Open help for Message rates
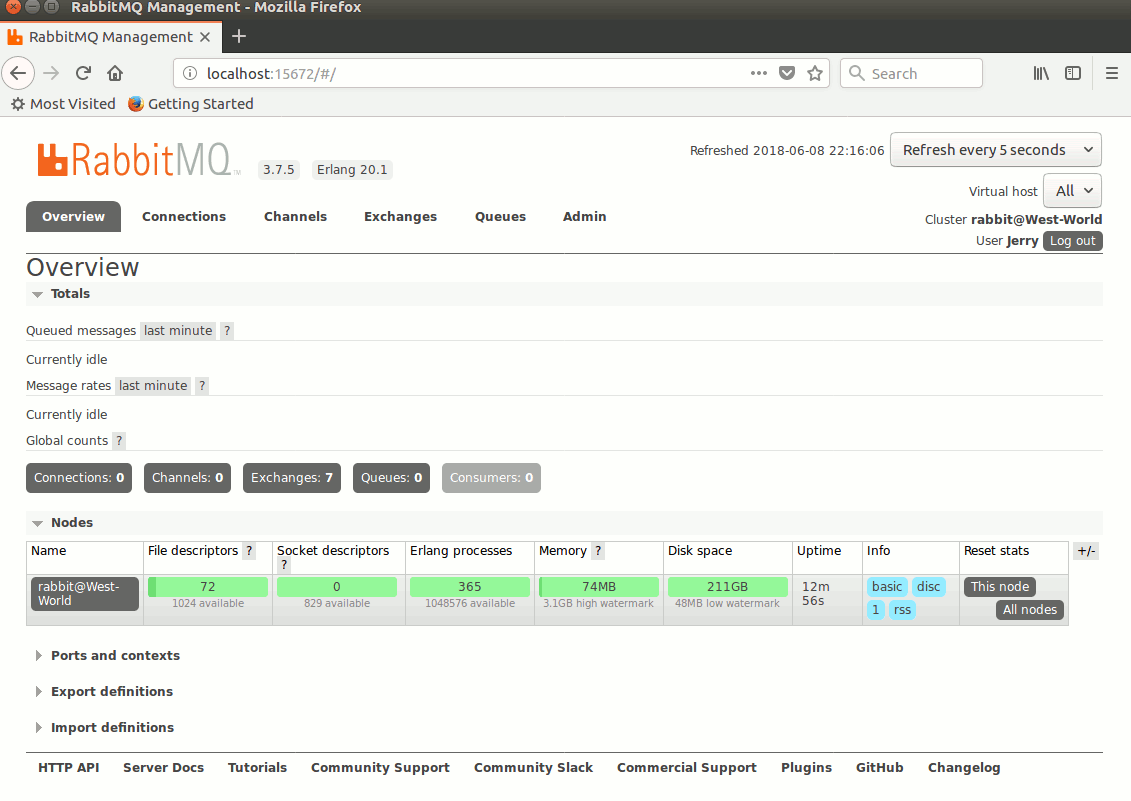The width and height of the screenshot is (1131, 801). tap(202, 385)
